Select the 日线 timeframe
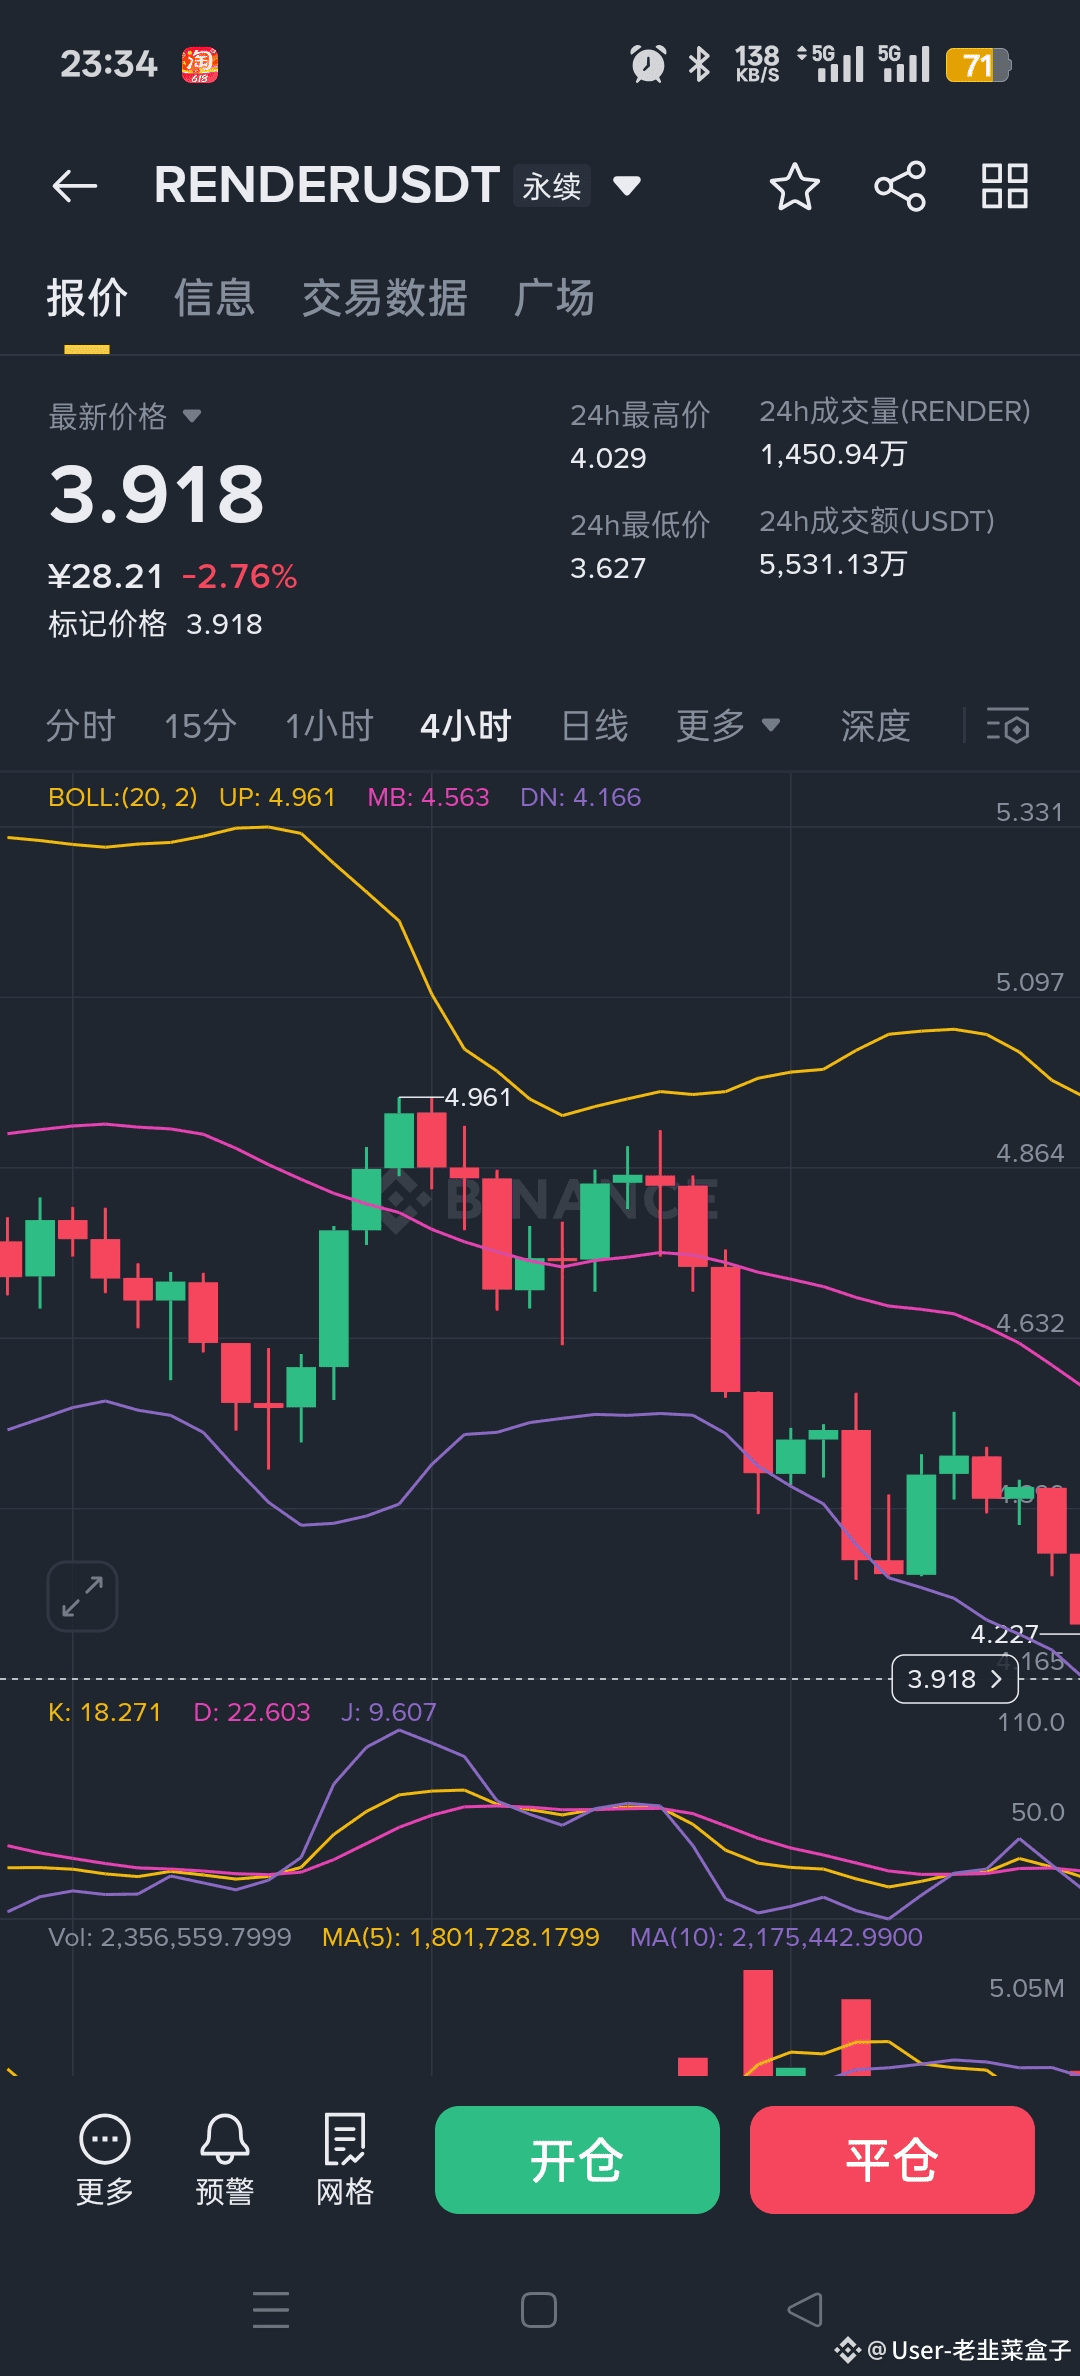 point(595,726)
